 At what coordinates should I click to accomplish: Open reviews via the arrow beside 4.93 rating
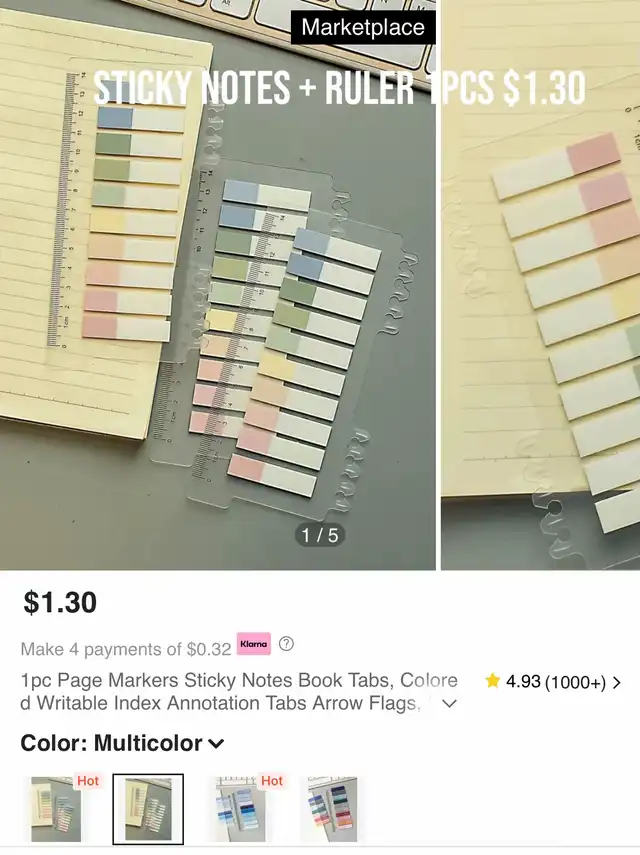617,682
